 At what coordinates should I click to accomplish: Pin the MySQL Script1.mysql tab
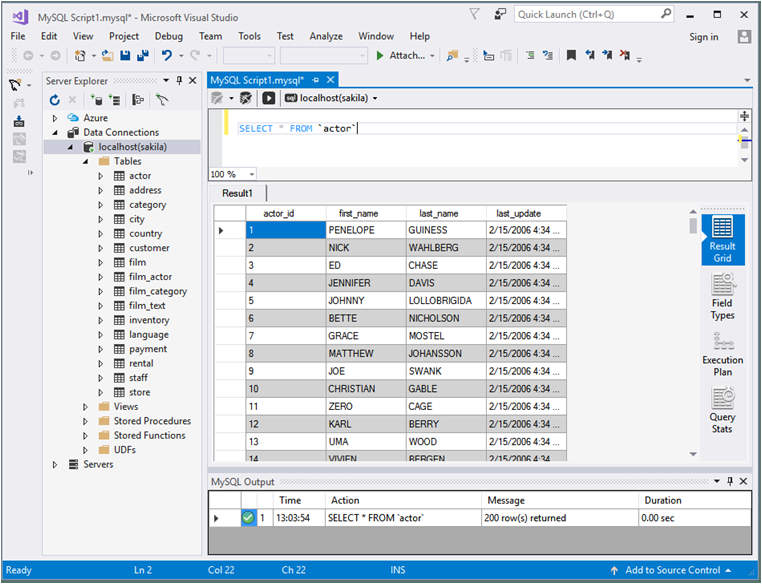[316, 80]
